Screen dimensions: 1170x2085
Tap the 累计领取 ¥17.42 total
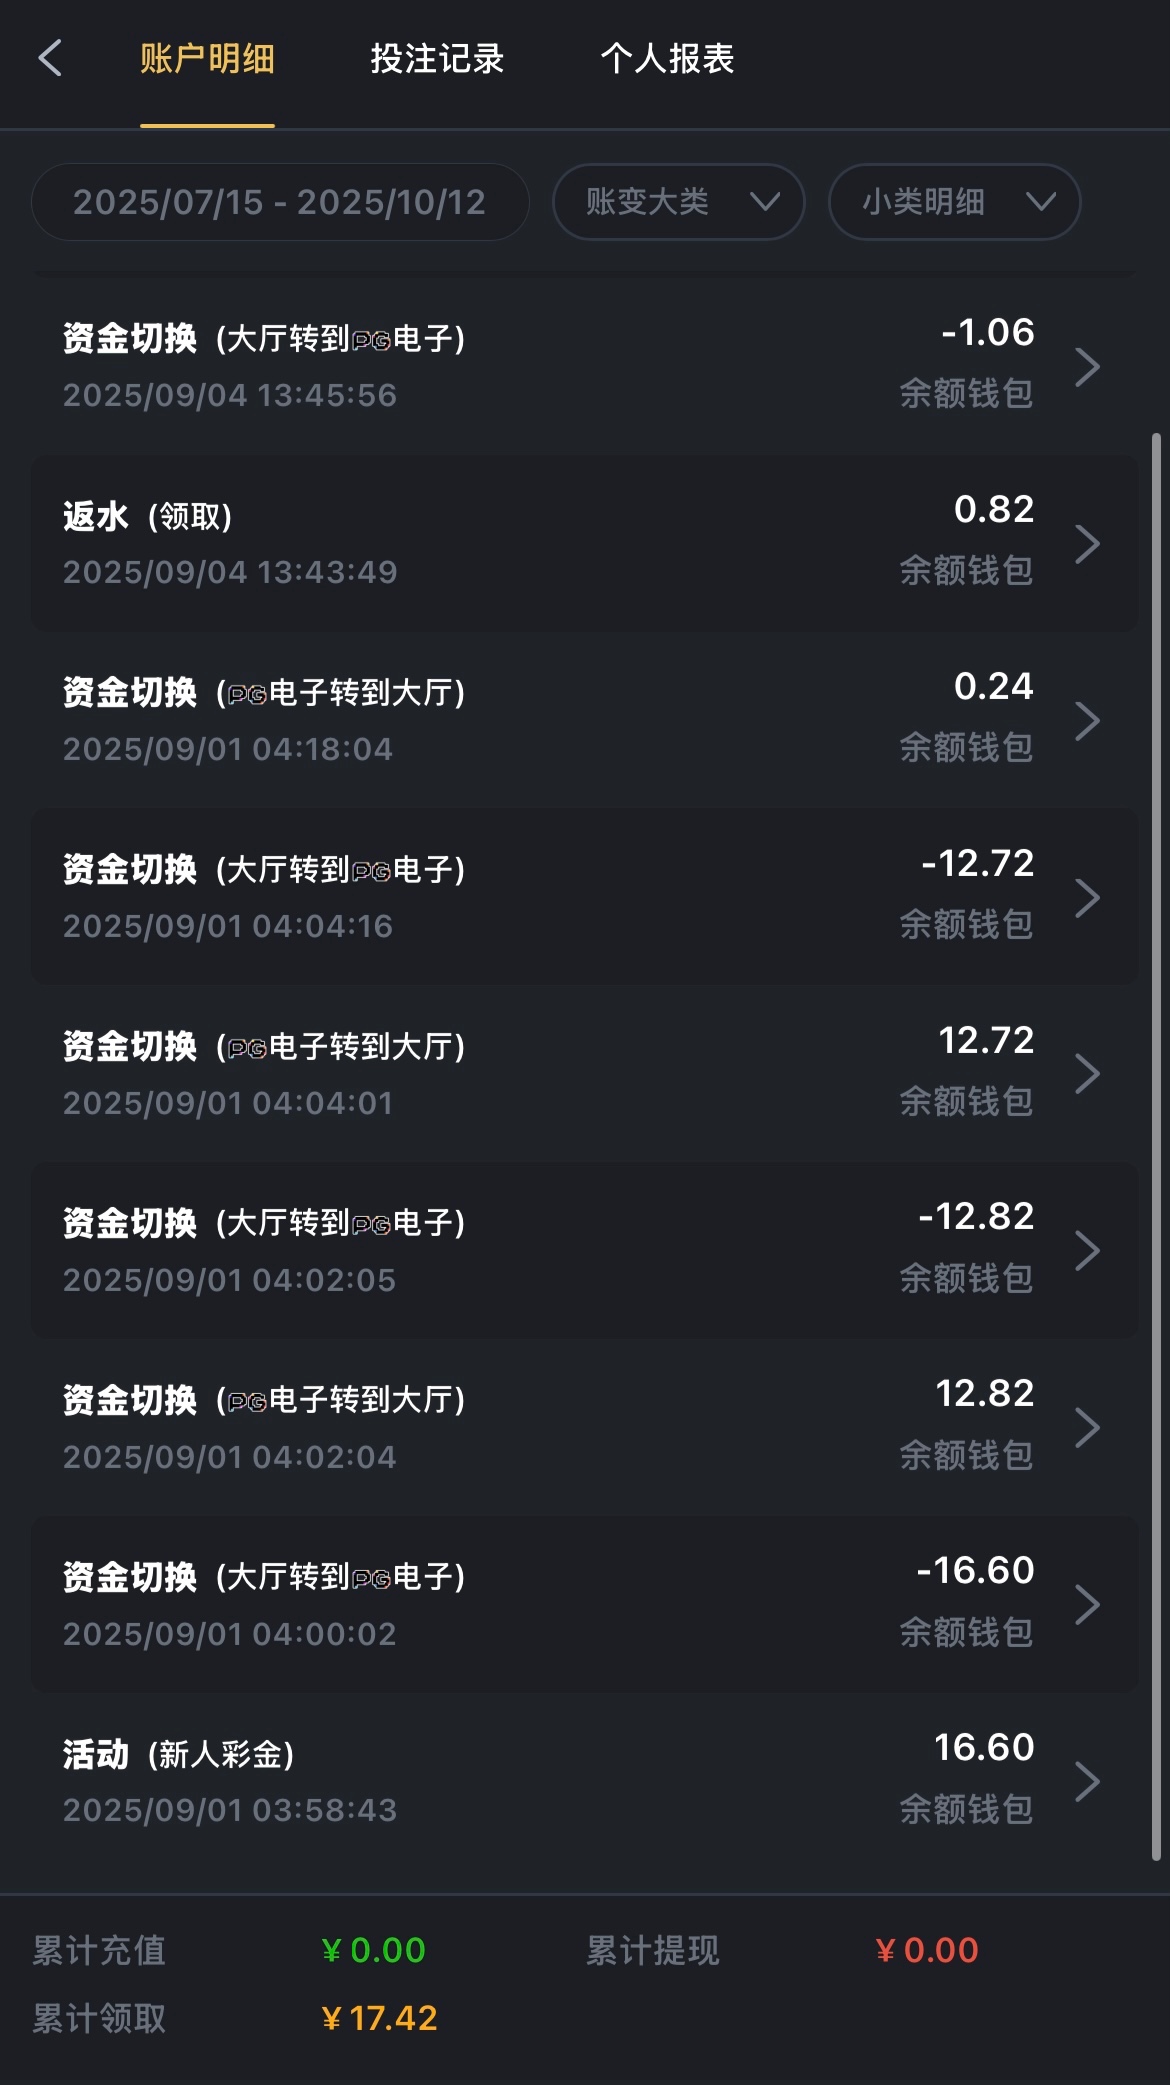tap(379, 2018)
